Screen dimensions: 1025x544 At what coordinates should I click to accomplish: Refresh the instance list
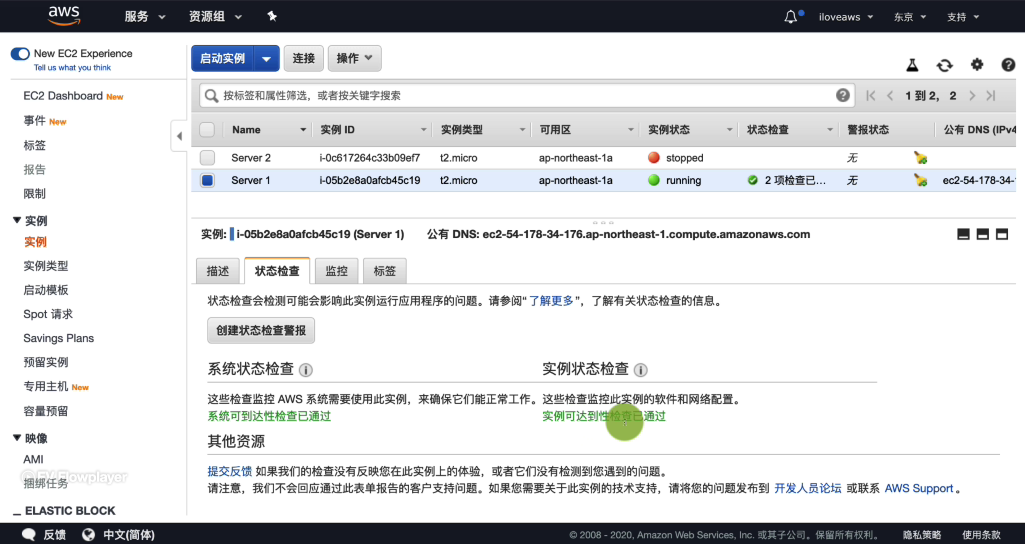pos(945,65)
